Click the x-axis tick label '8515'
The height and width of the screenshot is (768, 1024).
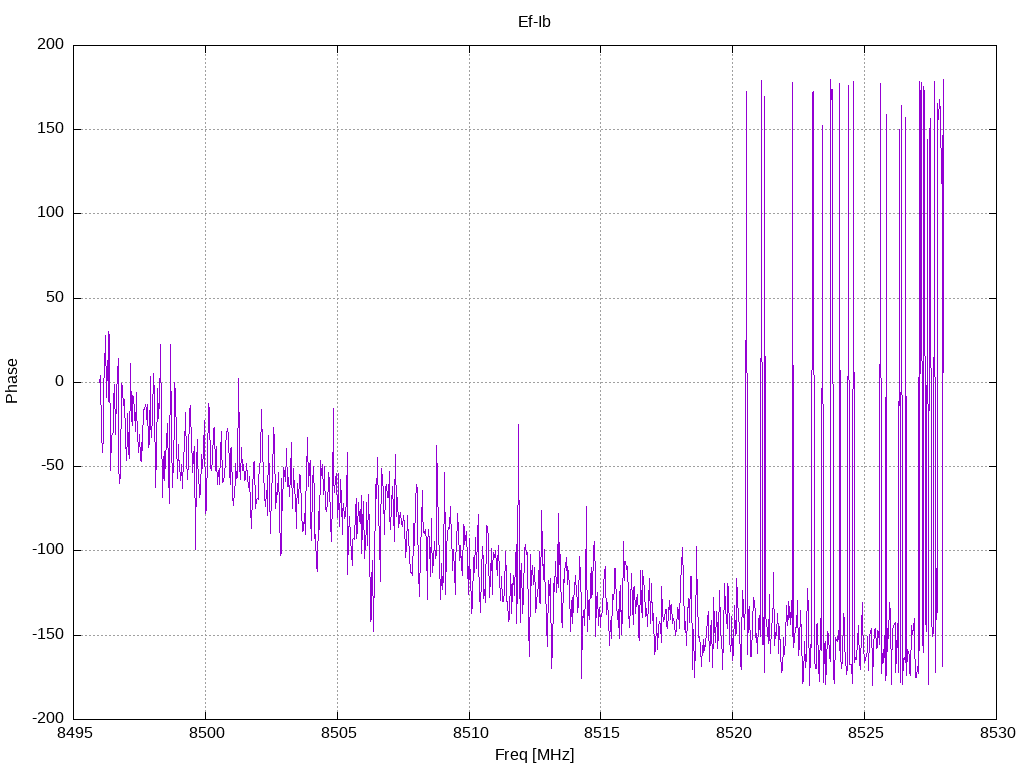pyautogui.click(x=601, y=733)
